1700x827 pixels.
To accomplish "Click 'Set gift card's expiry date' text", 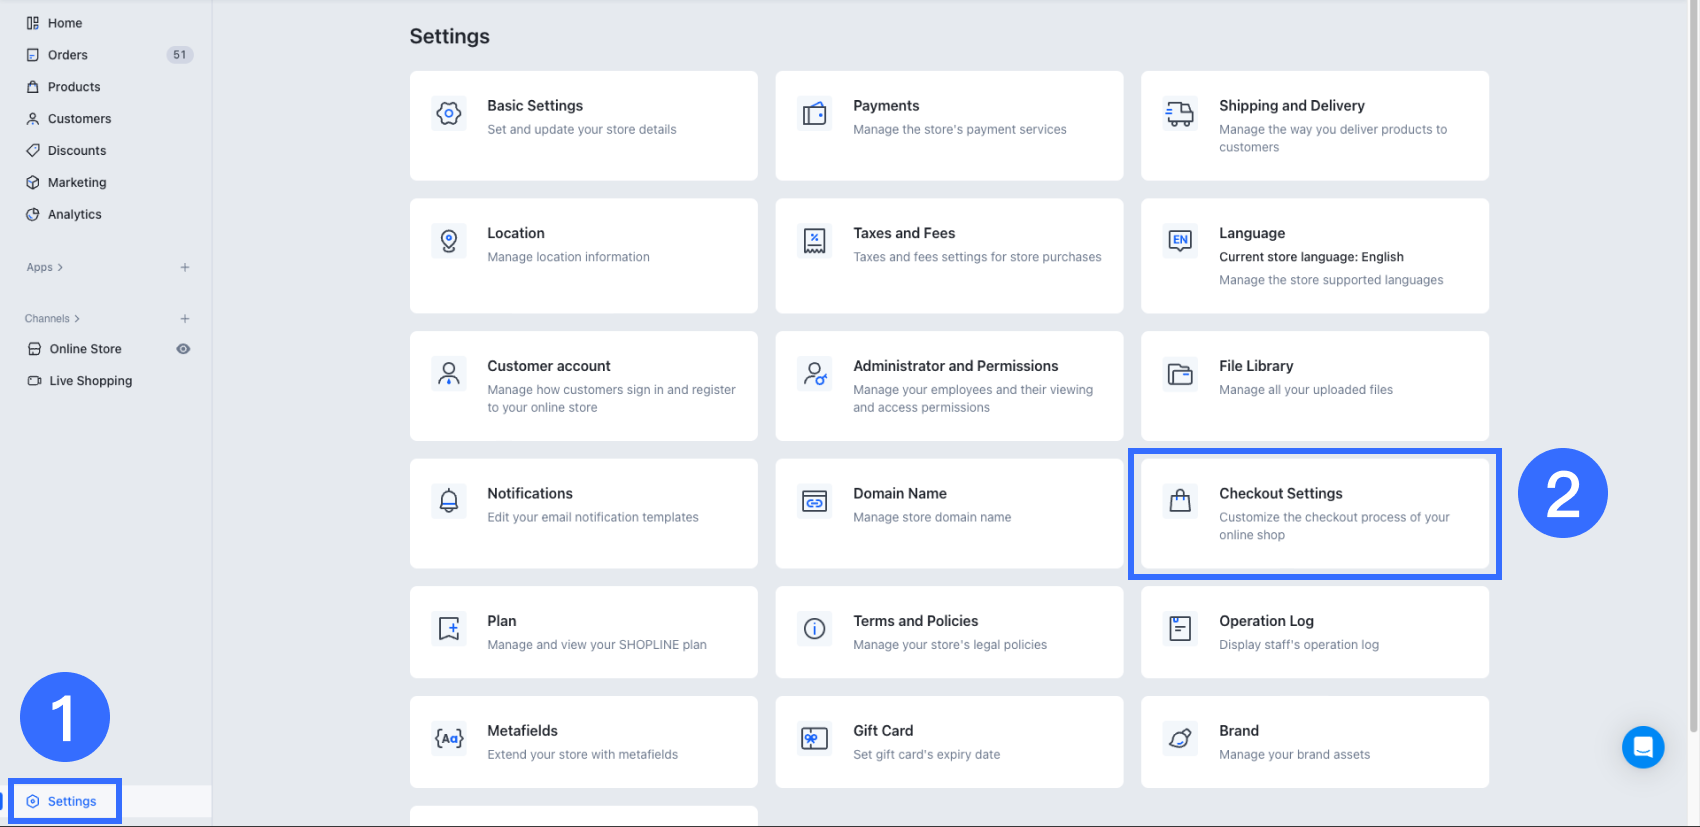I will click(x=927, y=755).
